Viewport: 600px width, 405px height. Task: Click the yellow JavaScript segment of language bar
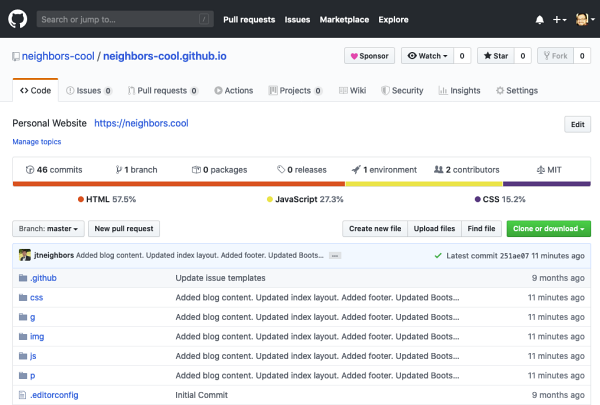(424, 184)
